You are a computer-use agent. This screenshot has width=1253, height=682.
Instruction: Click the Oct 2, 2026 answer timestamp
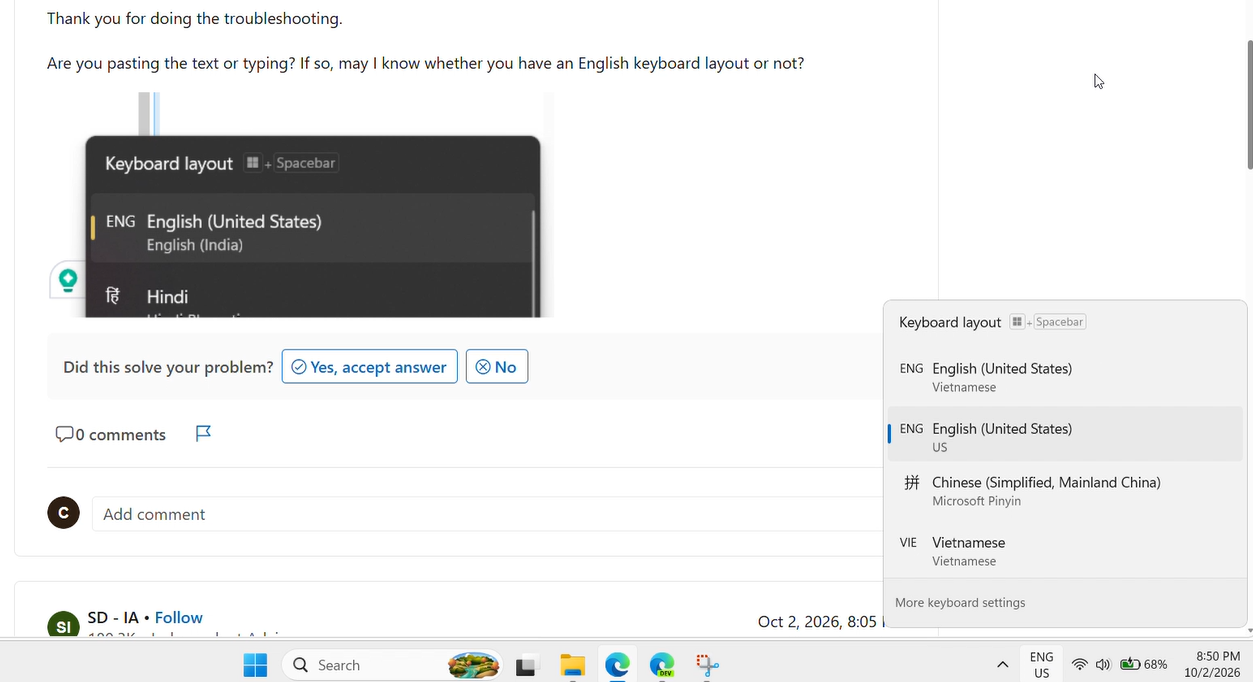[820, 622]
